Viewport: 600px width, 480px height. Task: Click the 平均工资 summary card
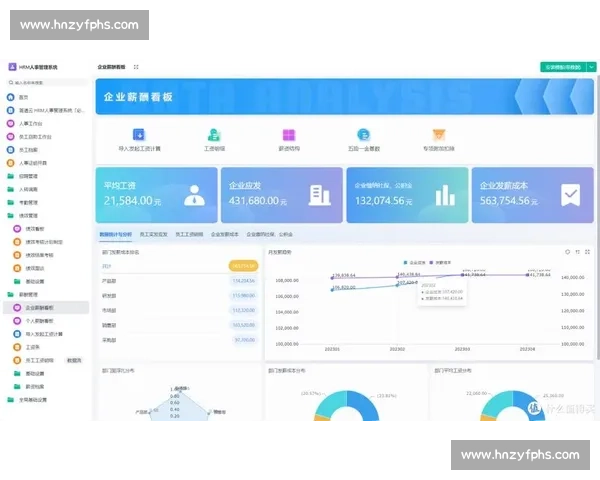click(156, 193)
